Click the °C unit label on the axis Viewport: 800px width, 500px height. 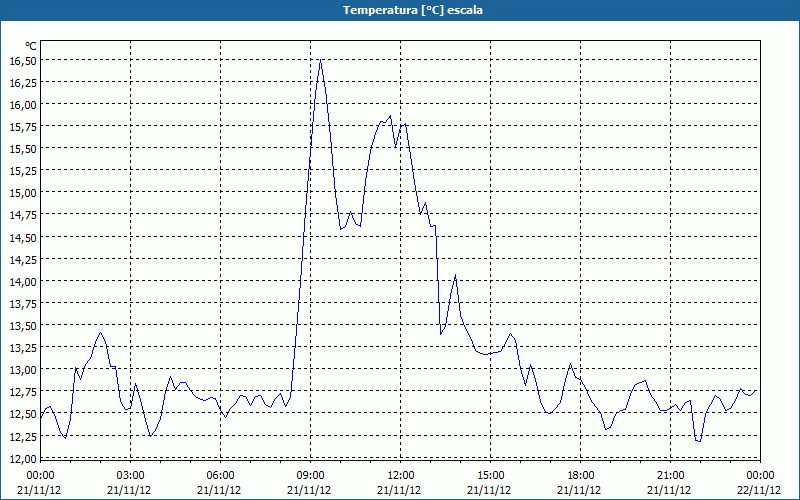tap(31, 46)
